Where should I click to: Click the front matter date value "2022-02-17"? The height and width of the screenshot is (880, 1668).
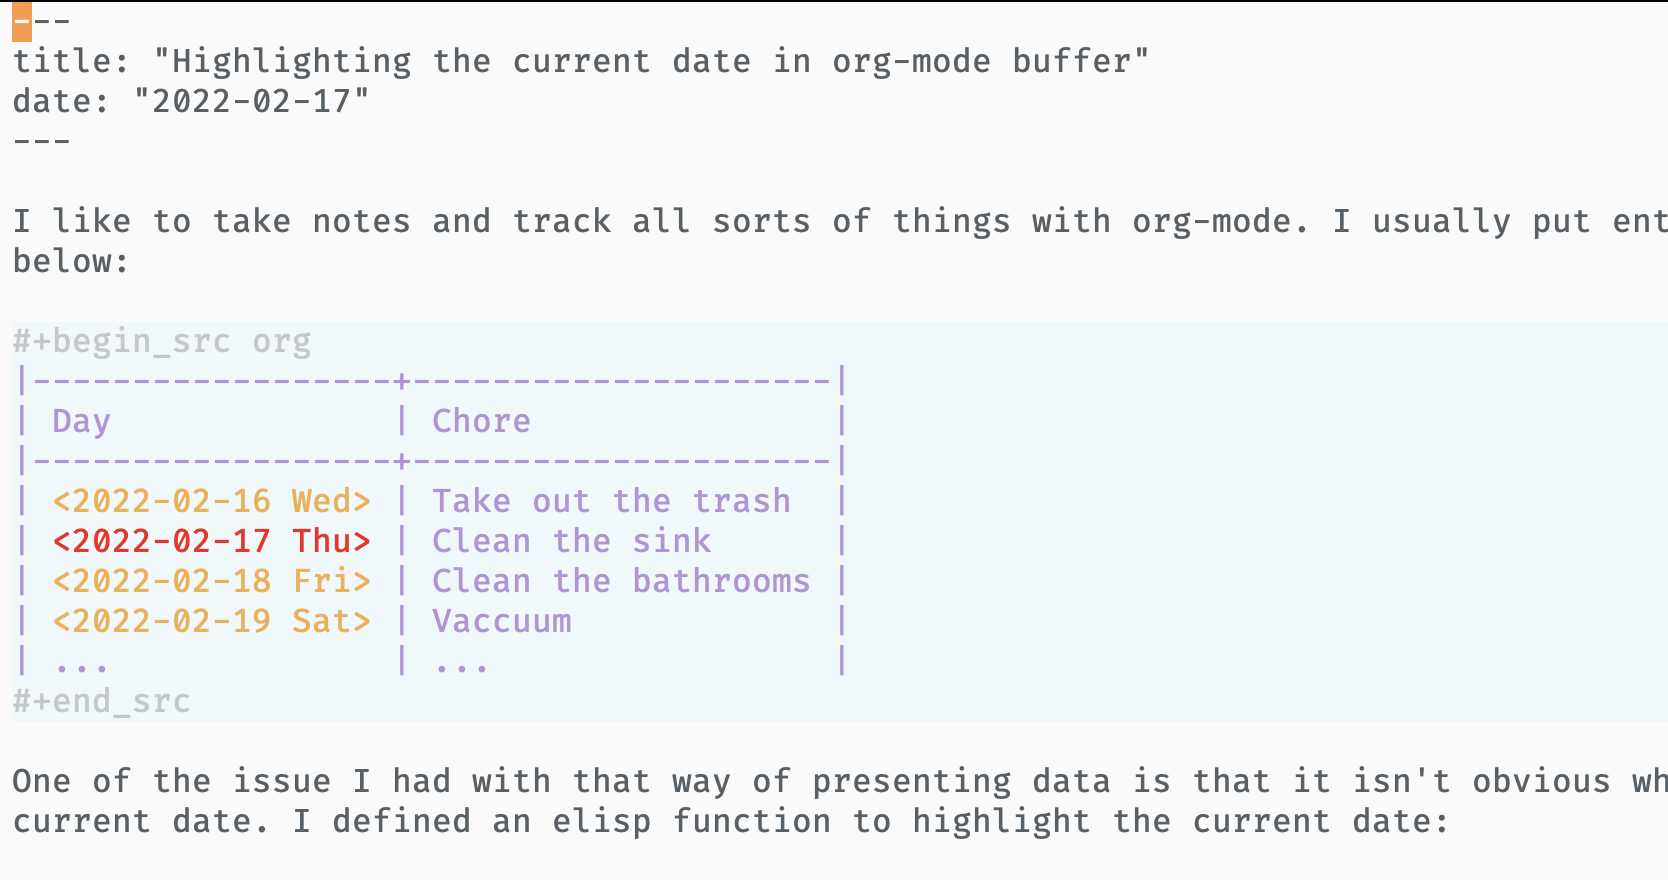pyautogui.click(x=251, y=101)
